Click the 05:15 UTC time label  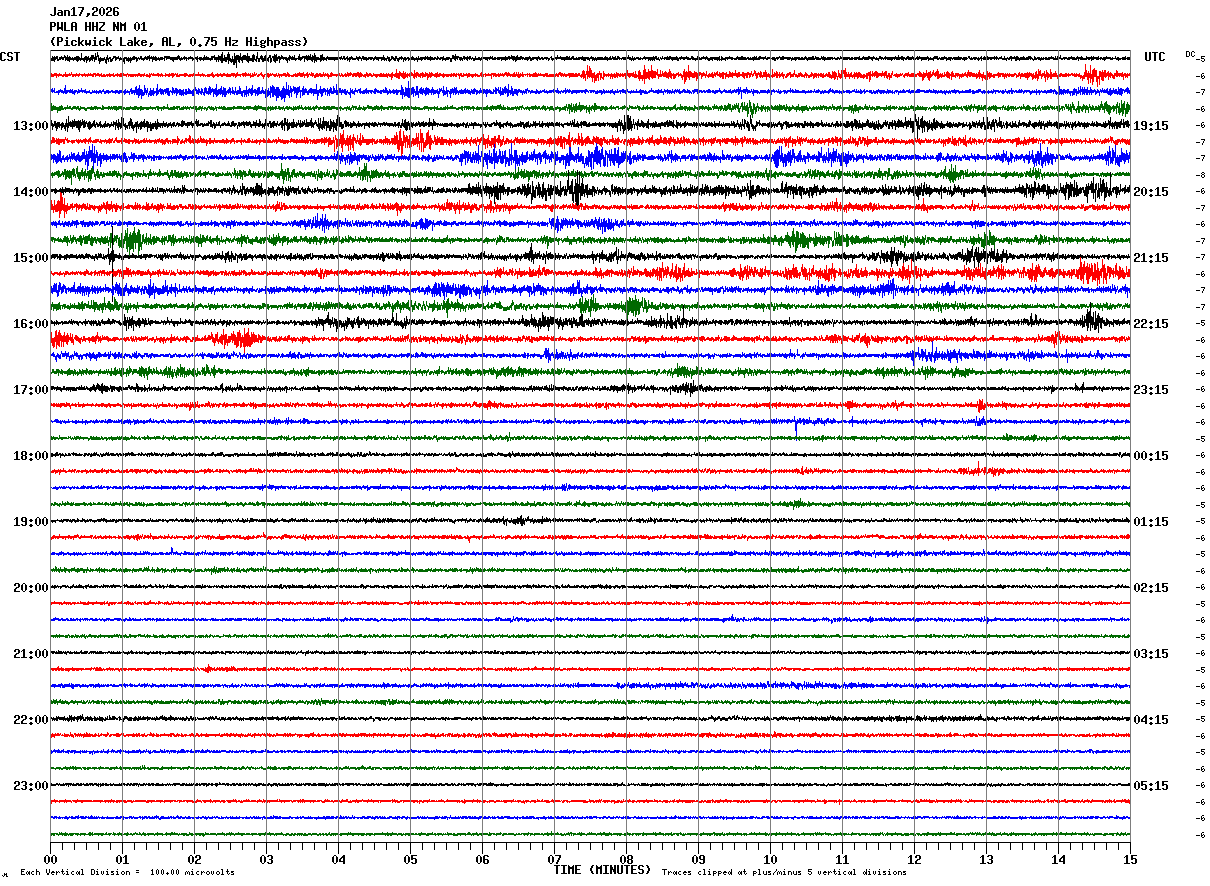coord(1150,786)
